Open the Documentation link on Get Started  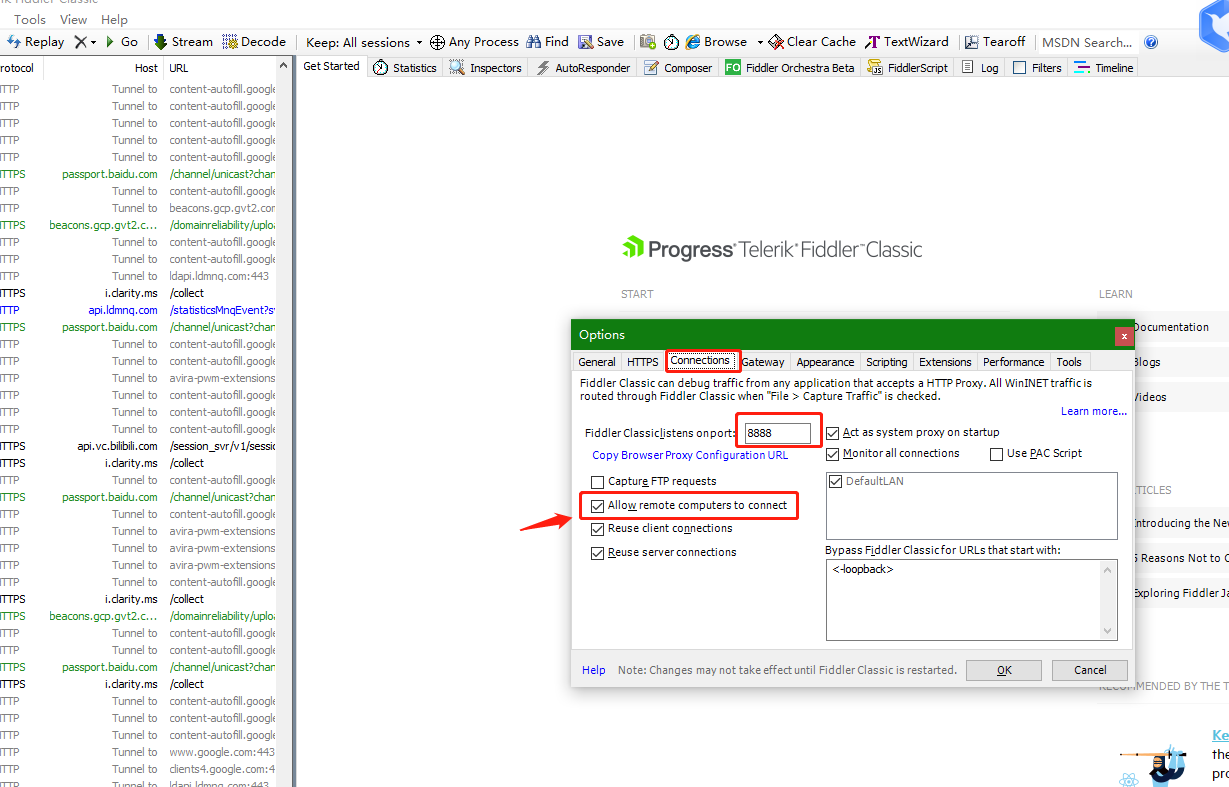(x=1170, y=327)
